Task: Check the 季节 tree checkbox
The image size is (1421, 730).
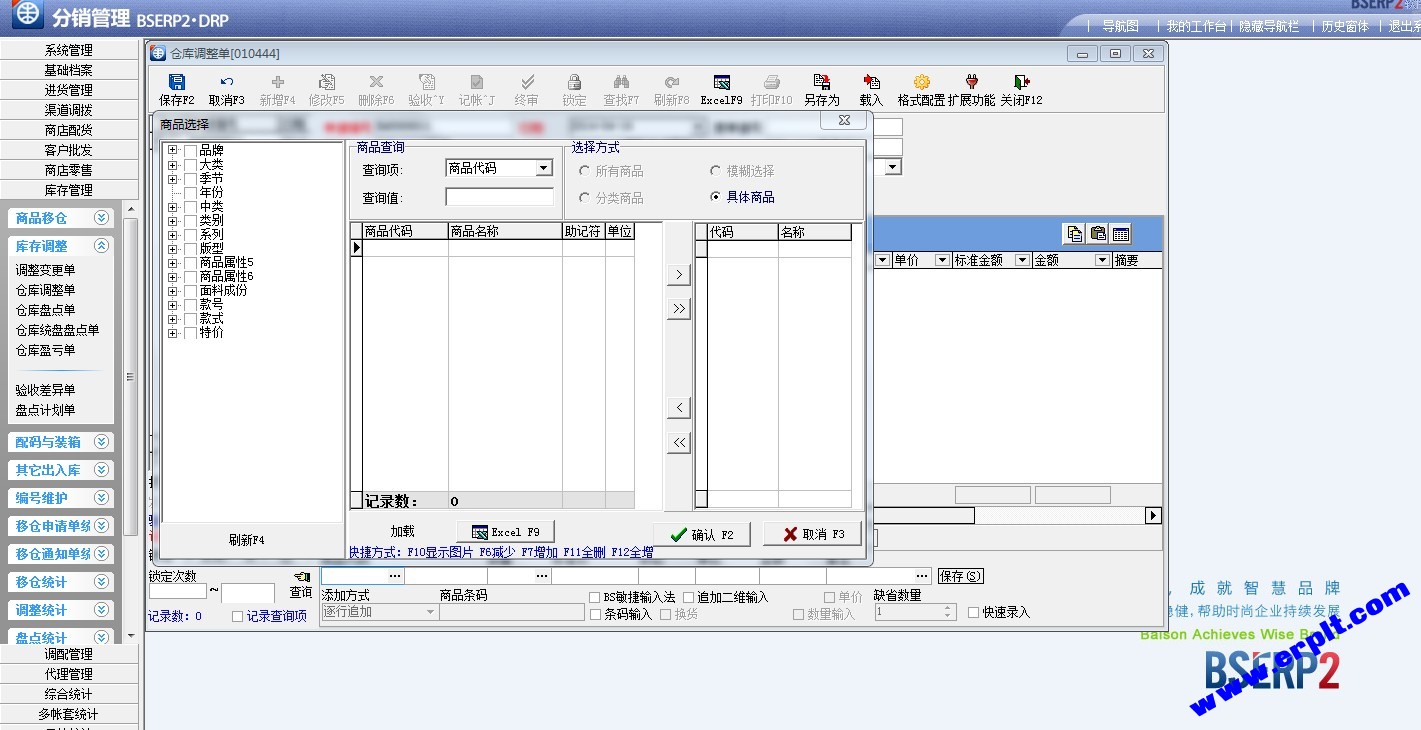Action: click(190, 179)
